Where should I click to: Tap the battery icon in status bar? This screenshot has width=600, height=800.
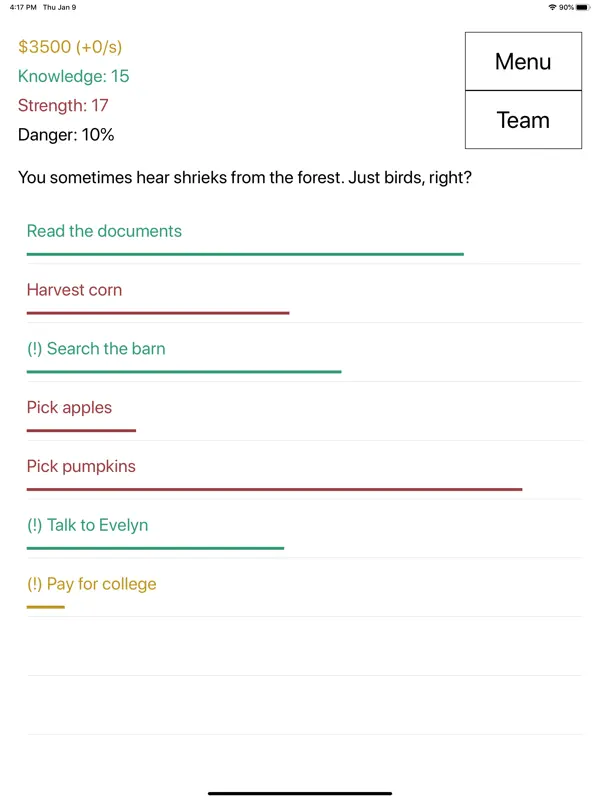[x=584, y=7]
